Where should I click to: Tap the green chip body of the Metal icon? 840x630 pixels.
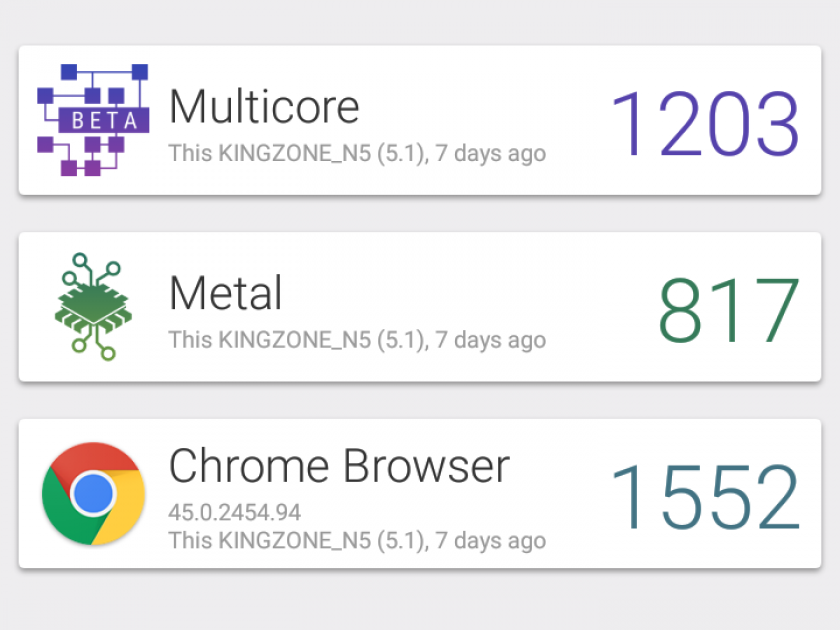tap(93, 304)
